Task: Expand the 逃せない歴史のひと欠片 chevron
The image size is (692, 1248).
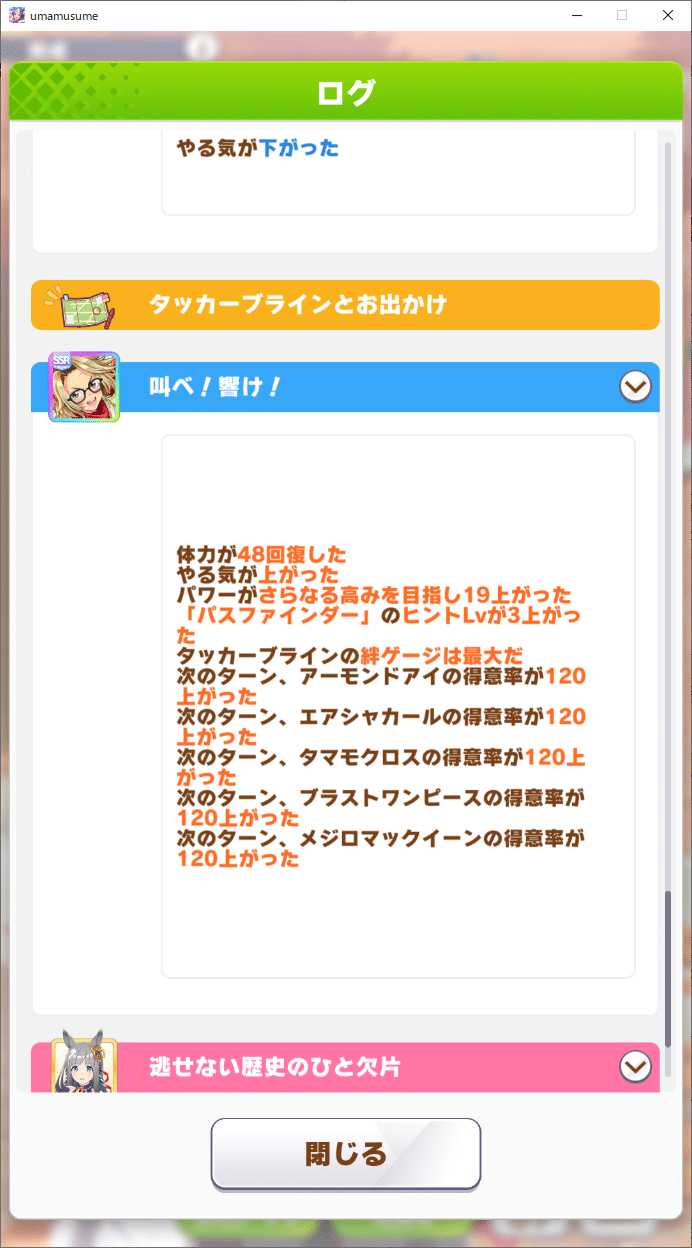Action: (635, 1067)
